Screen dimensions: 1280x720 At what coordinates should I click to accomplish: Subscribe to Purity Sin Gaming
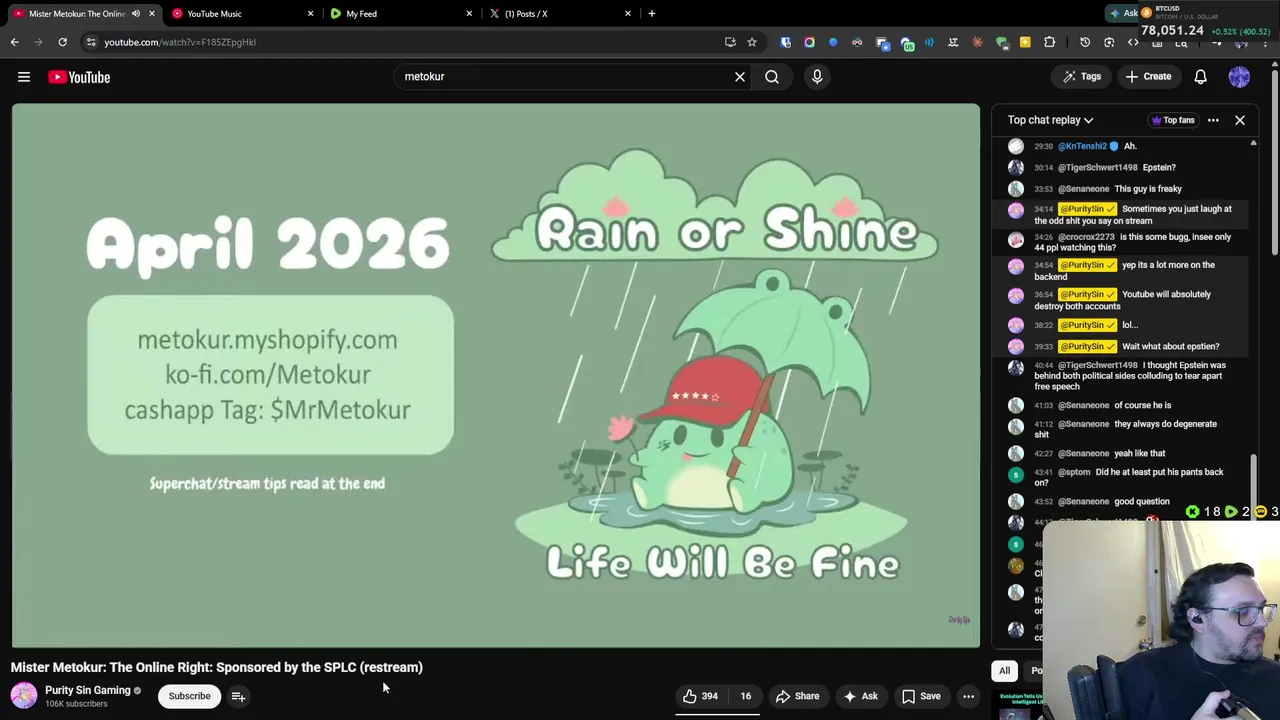click(x=189, y=696)
